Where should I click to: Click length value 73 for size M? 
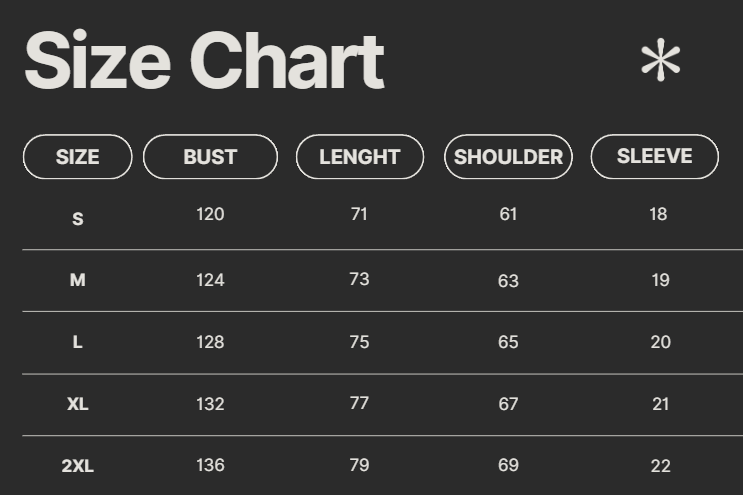click(x=359, y=279)
